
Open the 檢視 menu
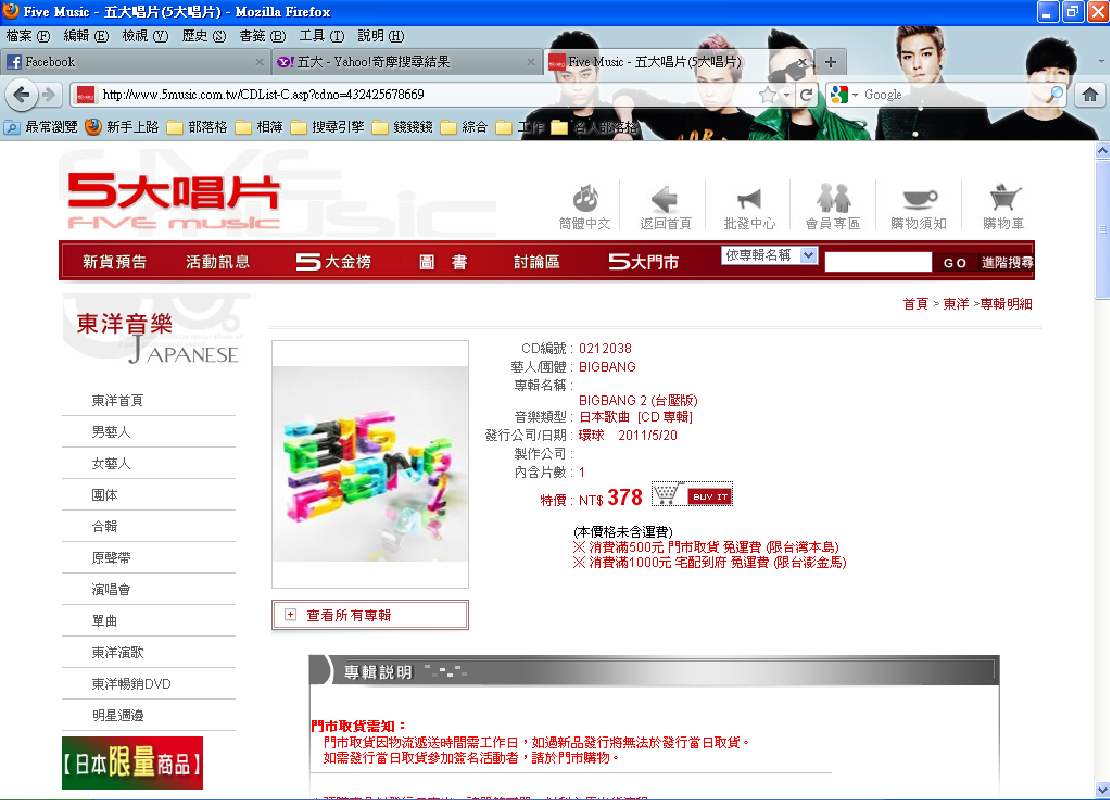pyautogui.click(x=145, y=35)
